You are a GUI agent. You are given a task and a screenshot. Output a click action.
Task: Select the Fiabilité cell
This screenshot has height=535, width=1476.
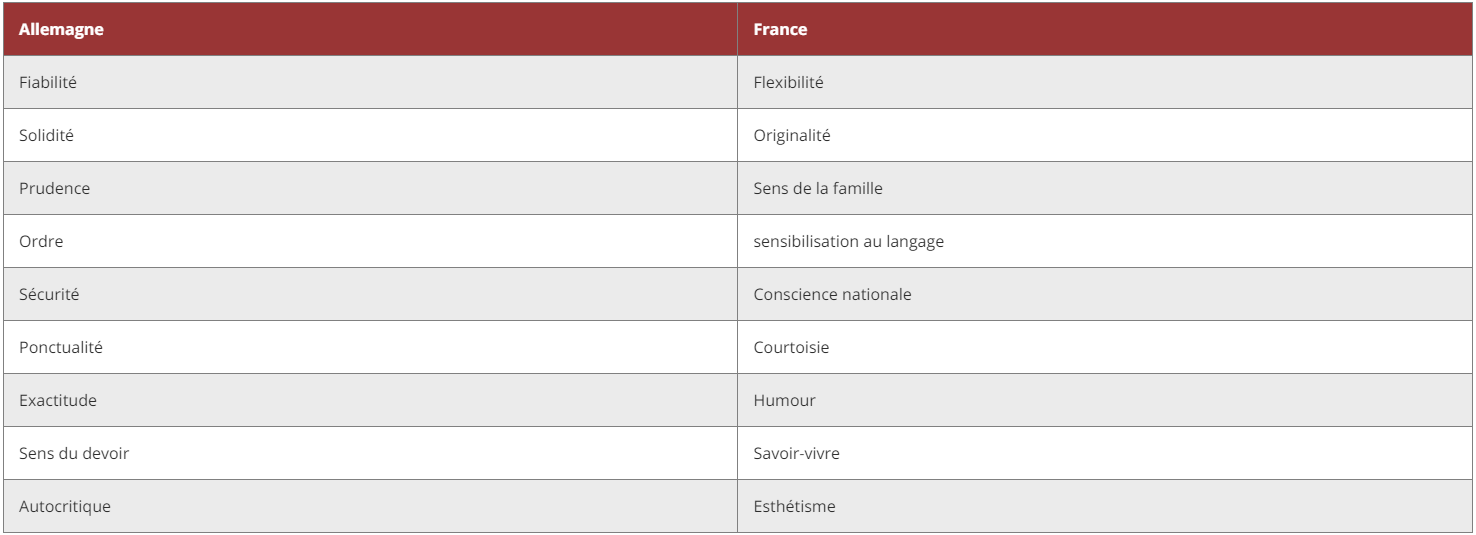pos(370,82)
